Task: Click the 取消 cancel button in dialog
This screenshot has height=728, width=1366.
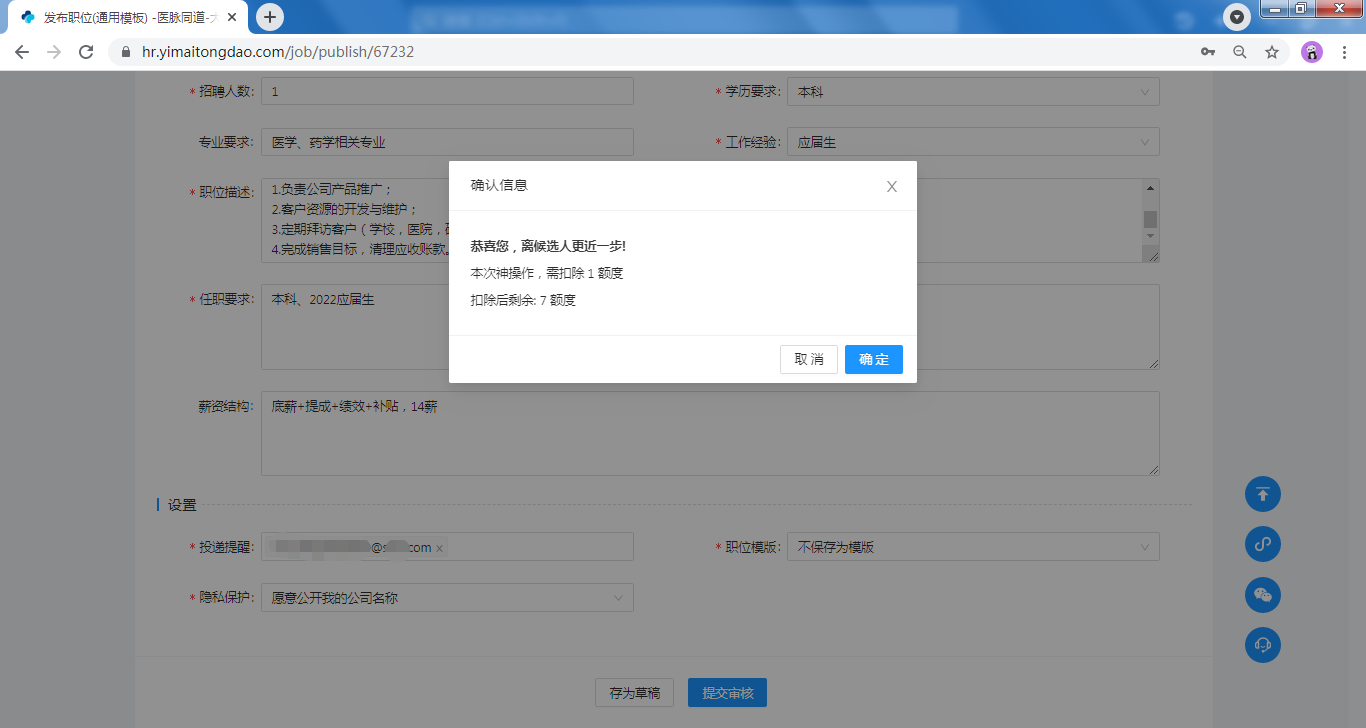Action: pyautogui.click(x=808, y=360)
